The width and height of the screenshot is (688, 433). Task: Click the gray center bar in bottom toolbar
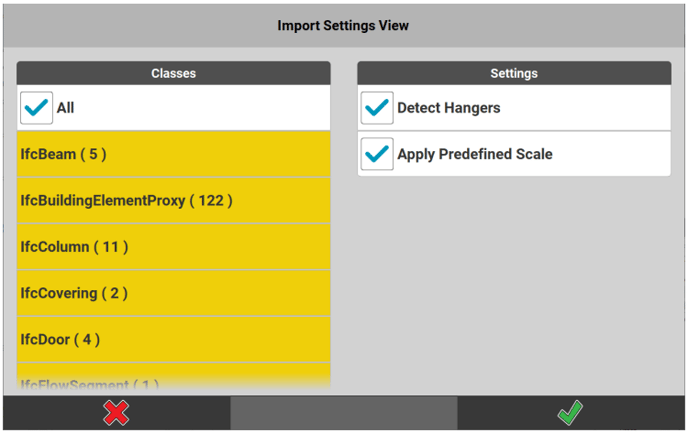(x=343, y=412)
